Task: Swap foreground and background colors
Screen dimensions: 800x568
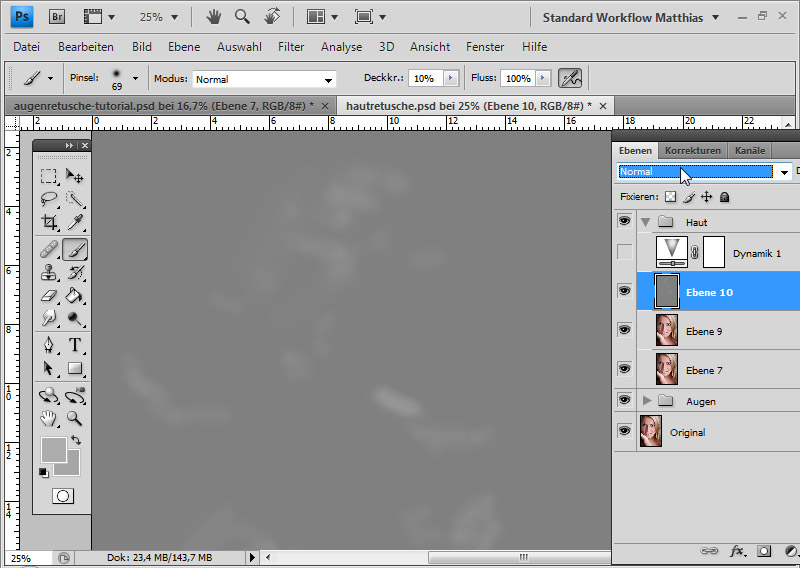Action: pyautogui.click(x=76, y=439)
